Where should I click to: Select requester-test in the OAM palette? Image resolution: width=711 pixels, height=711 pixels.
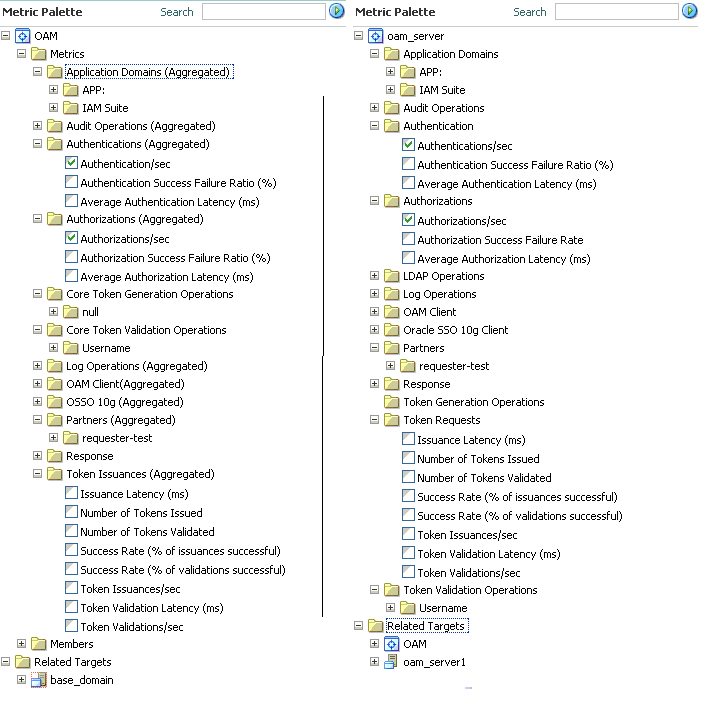(117, 438)
